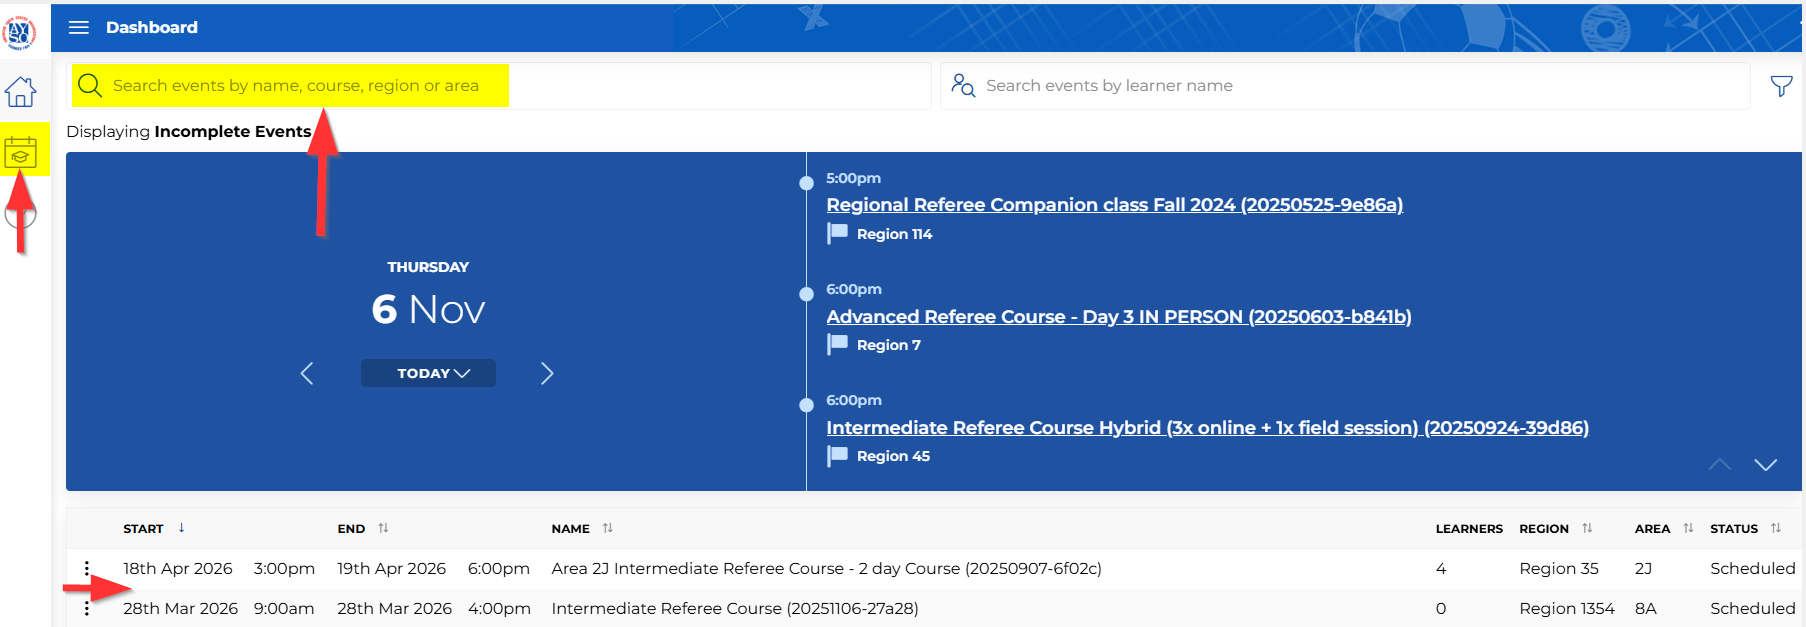
Task: Open Regional Referee Companion class Fall 2024 link
Action: [1114, 205]
